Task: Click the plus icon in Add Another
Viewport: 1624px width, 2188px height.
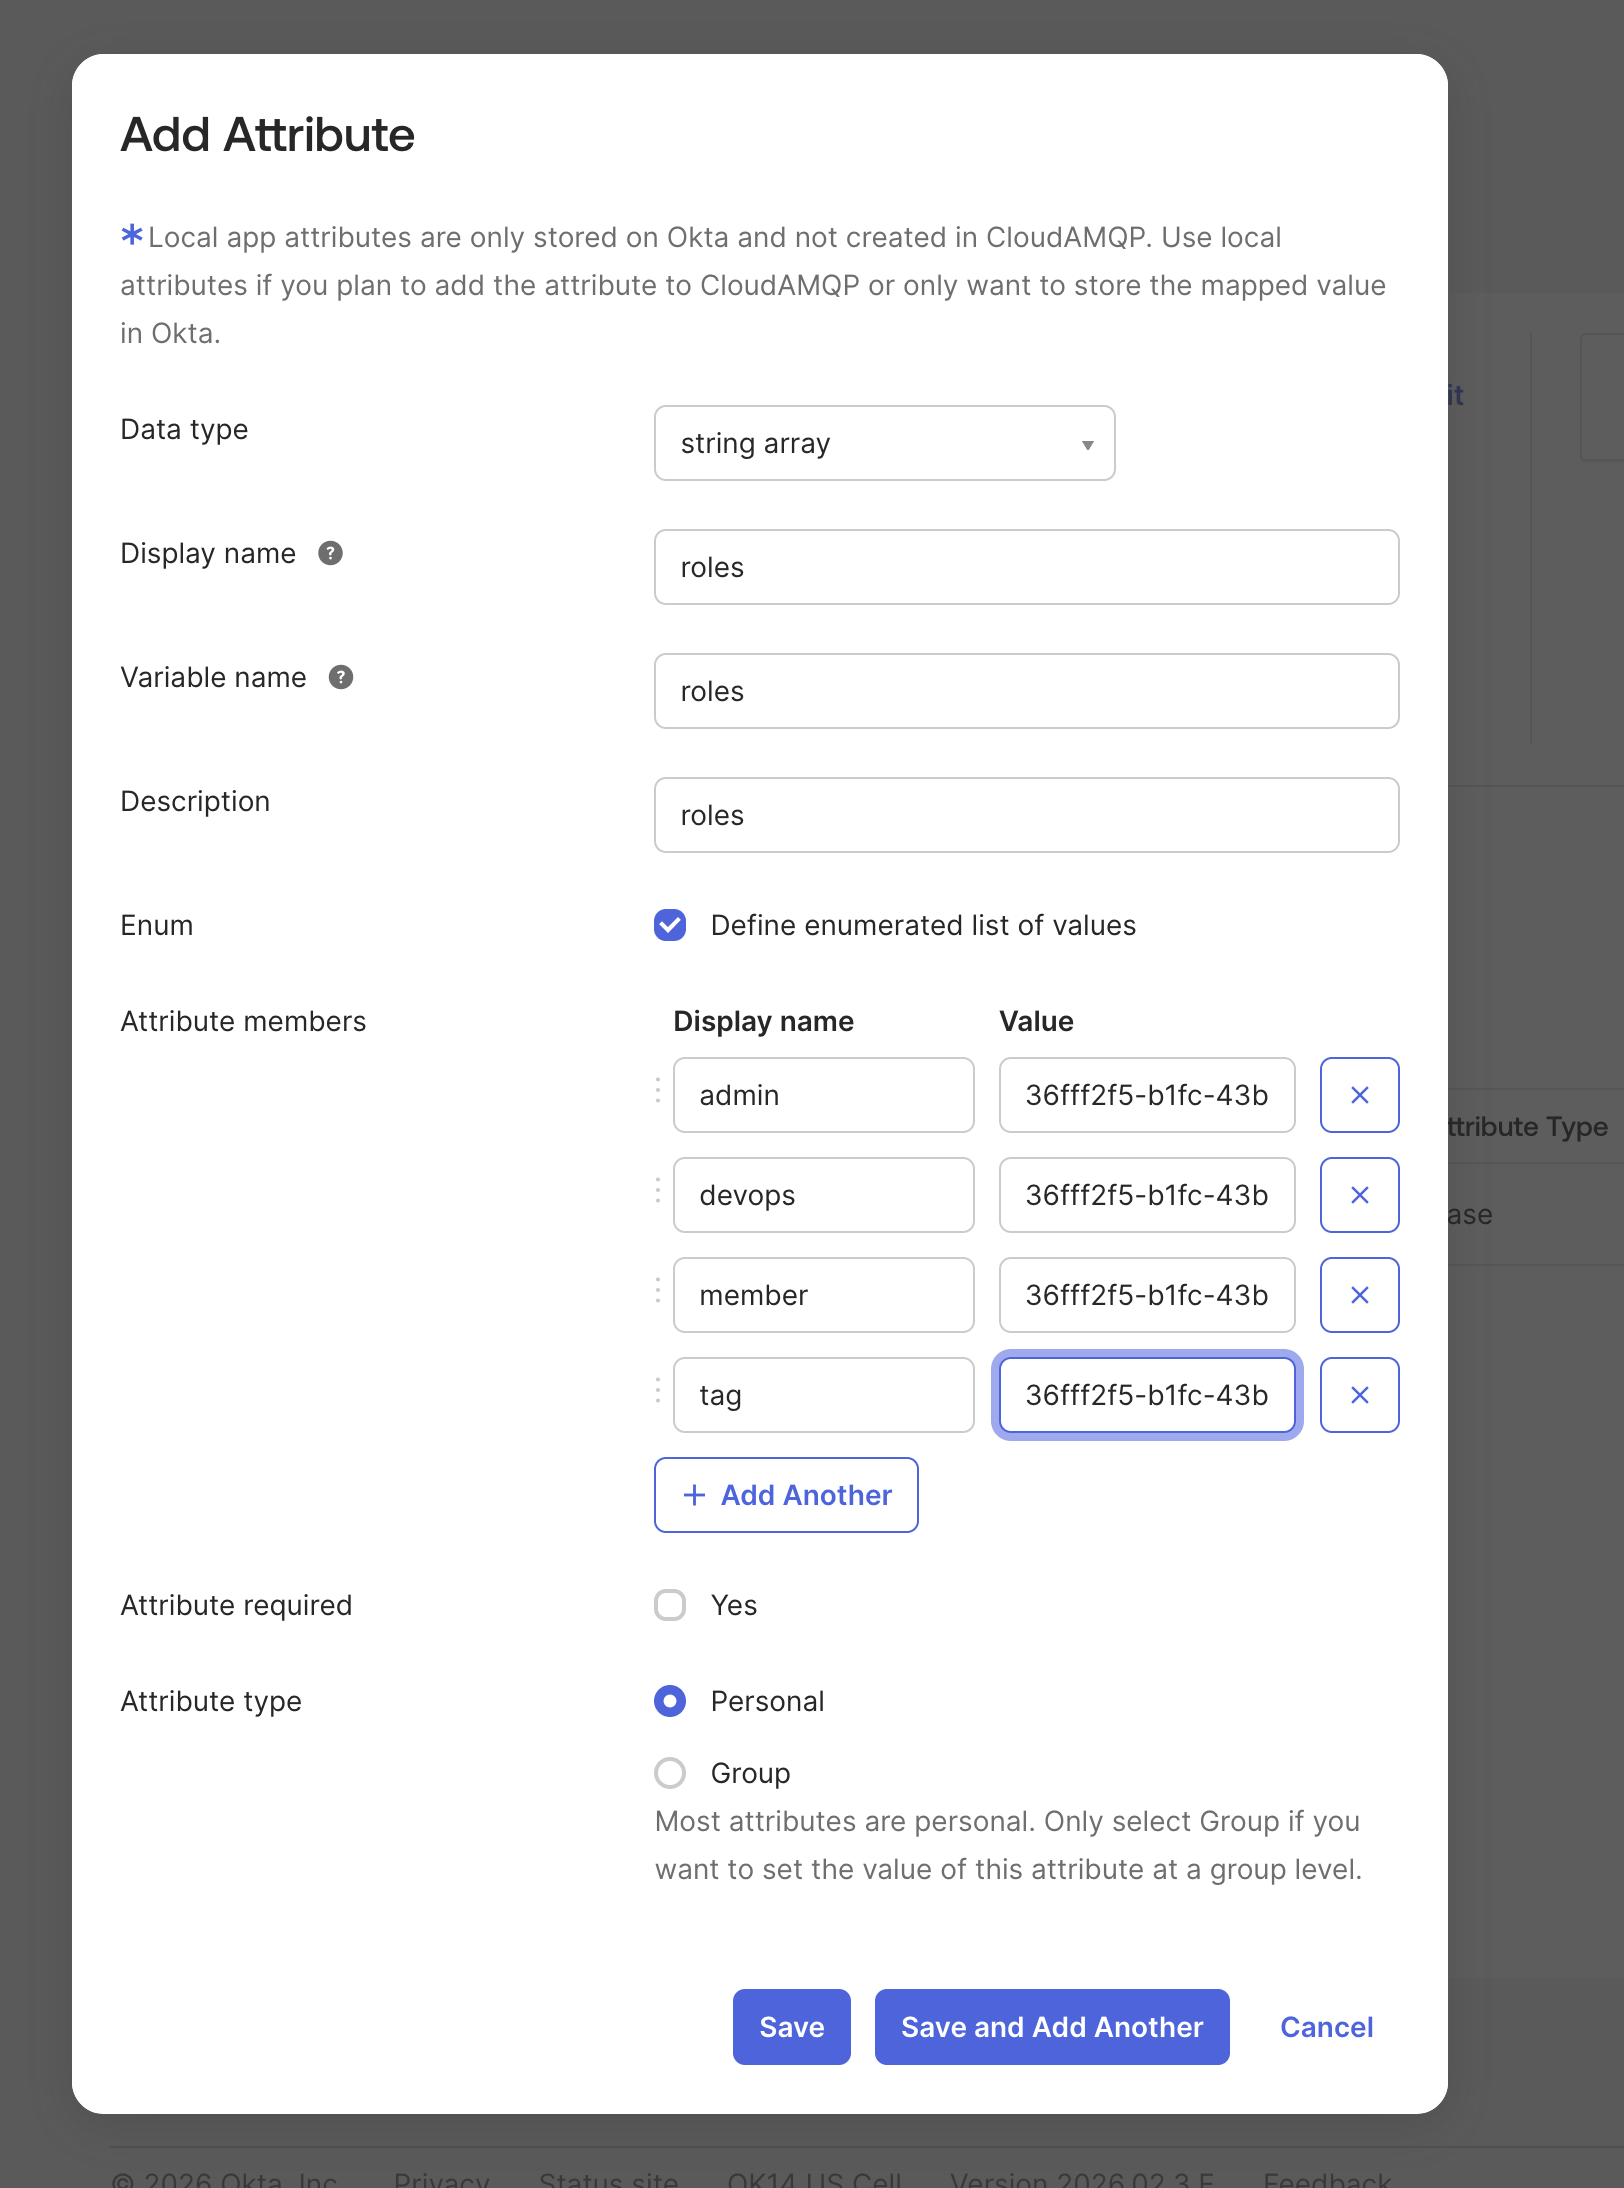Action: pyautogui.click(x=694, y=1495)
